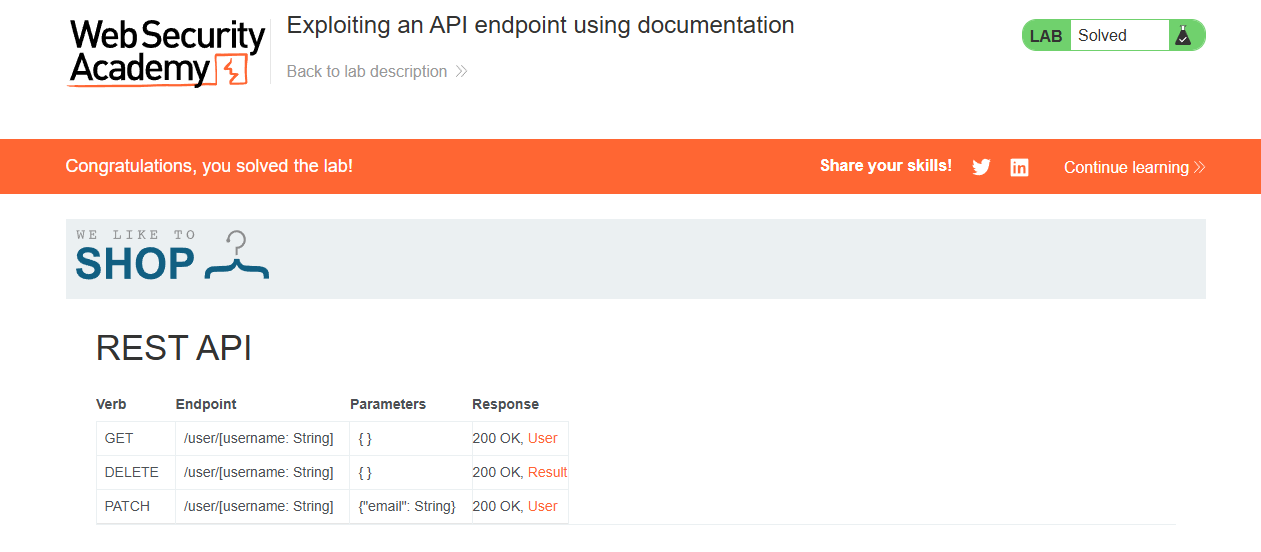
Task: Open User response link in PATCH row
Action: point(542,506)
